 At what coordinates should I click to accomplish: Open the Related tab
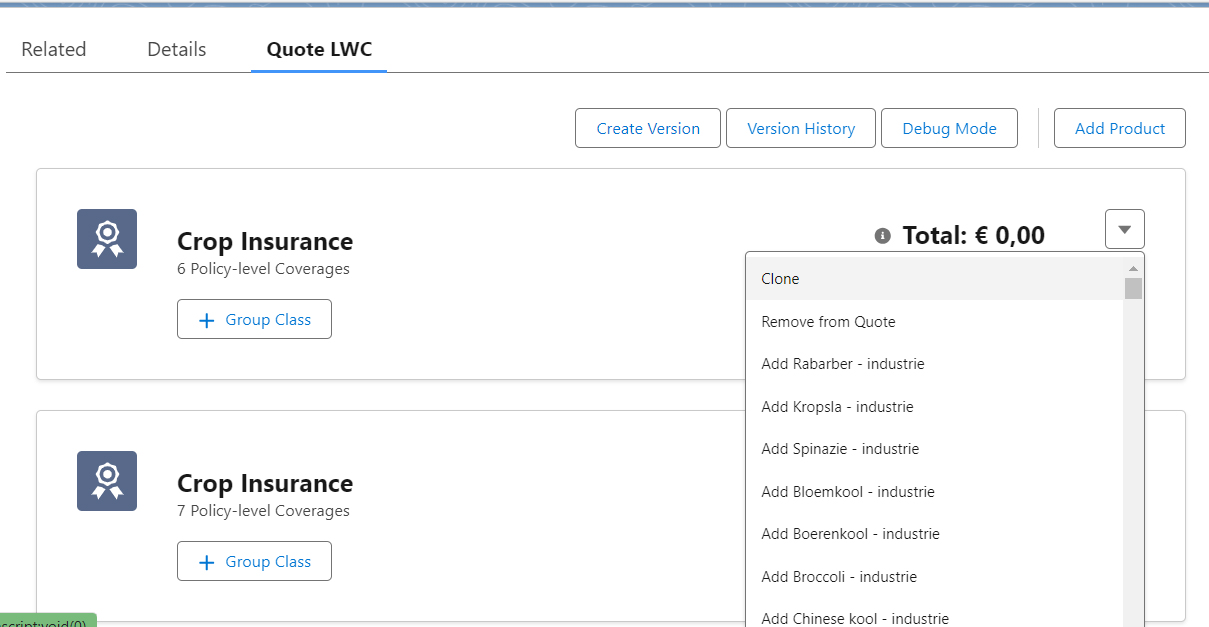[x=54, y=49]
